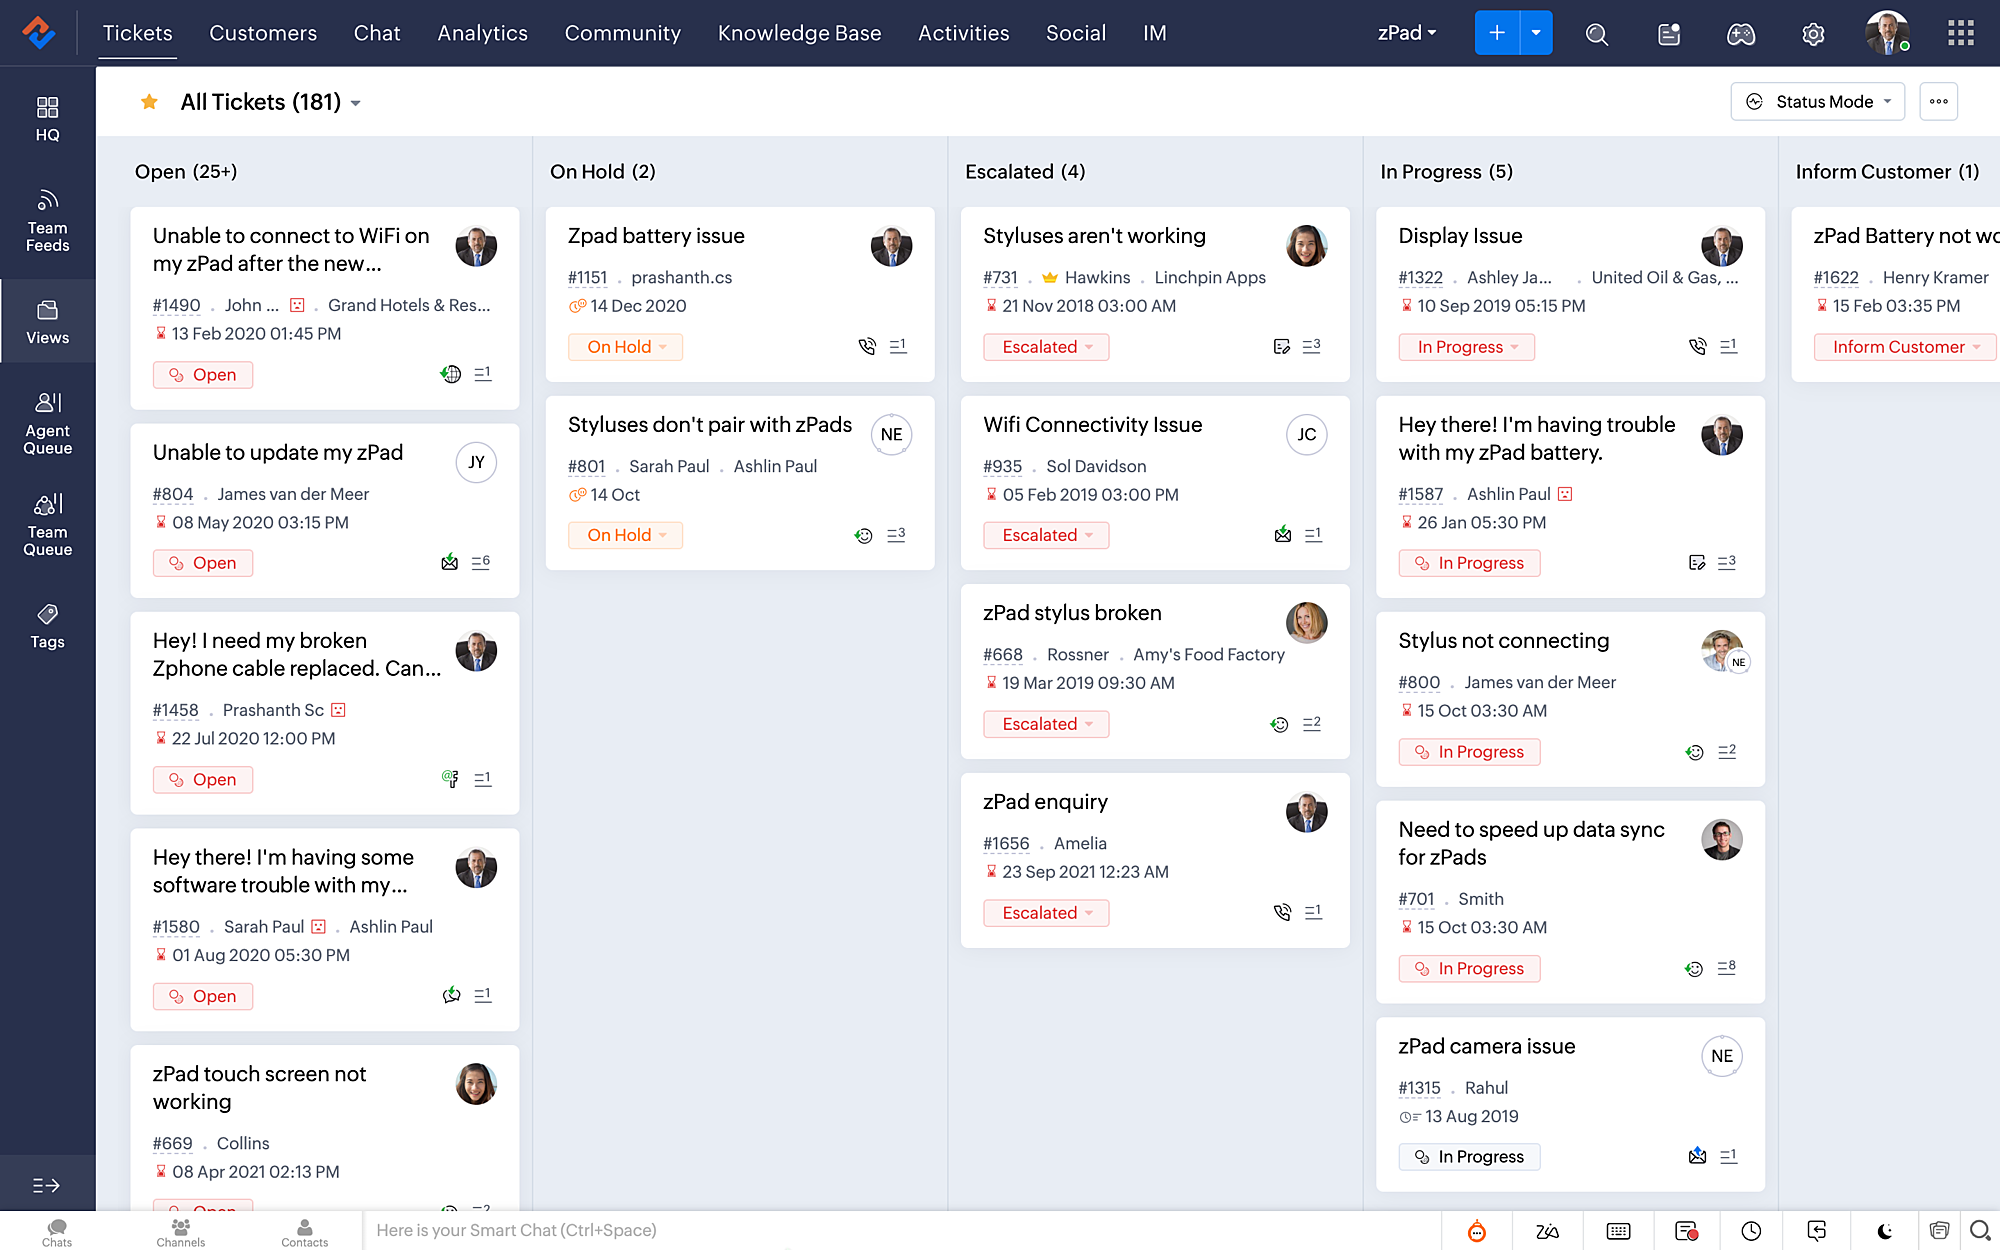The height and width of the screenshot is (1250, 2000).
Task: Click the gamepad Gamescope icon
Action: tap(1741, 34)
